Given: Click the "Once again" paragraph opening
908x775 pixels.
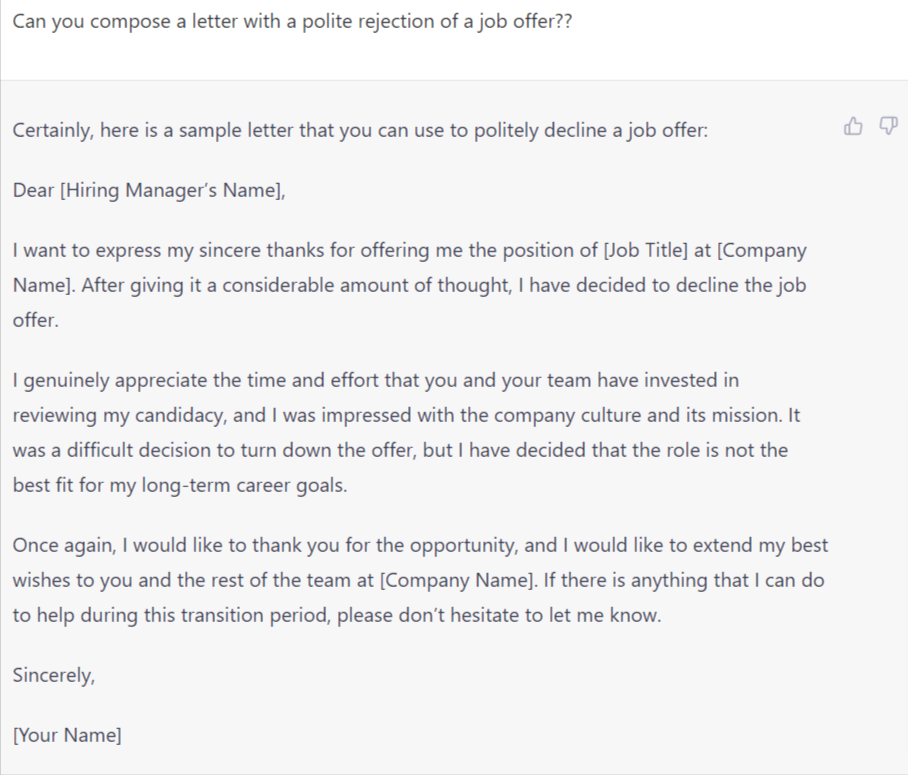Looking at the screenshot, I should [x=60, y=546].
